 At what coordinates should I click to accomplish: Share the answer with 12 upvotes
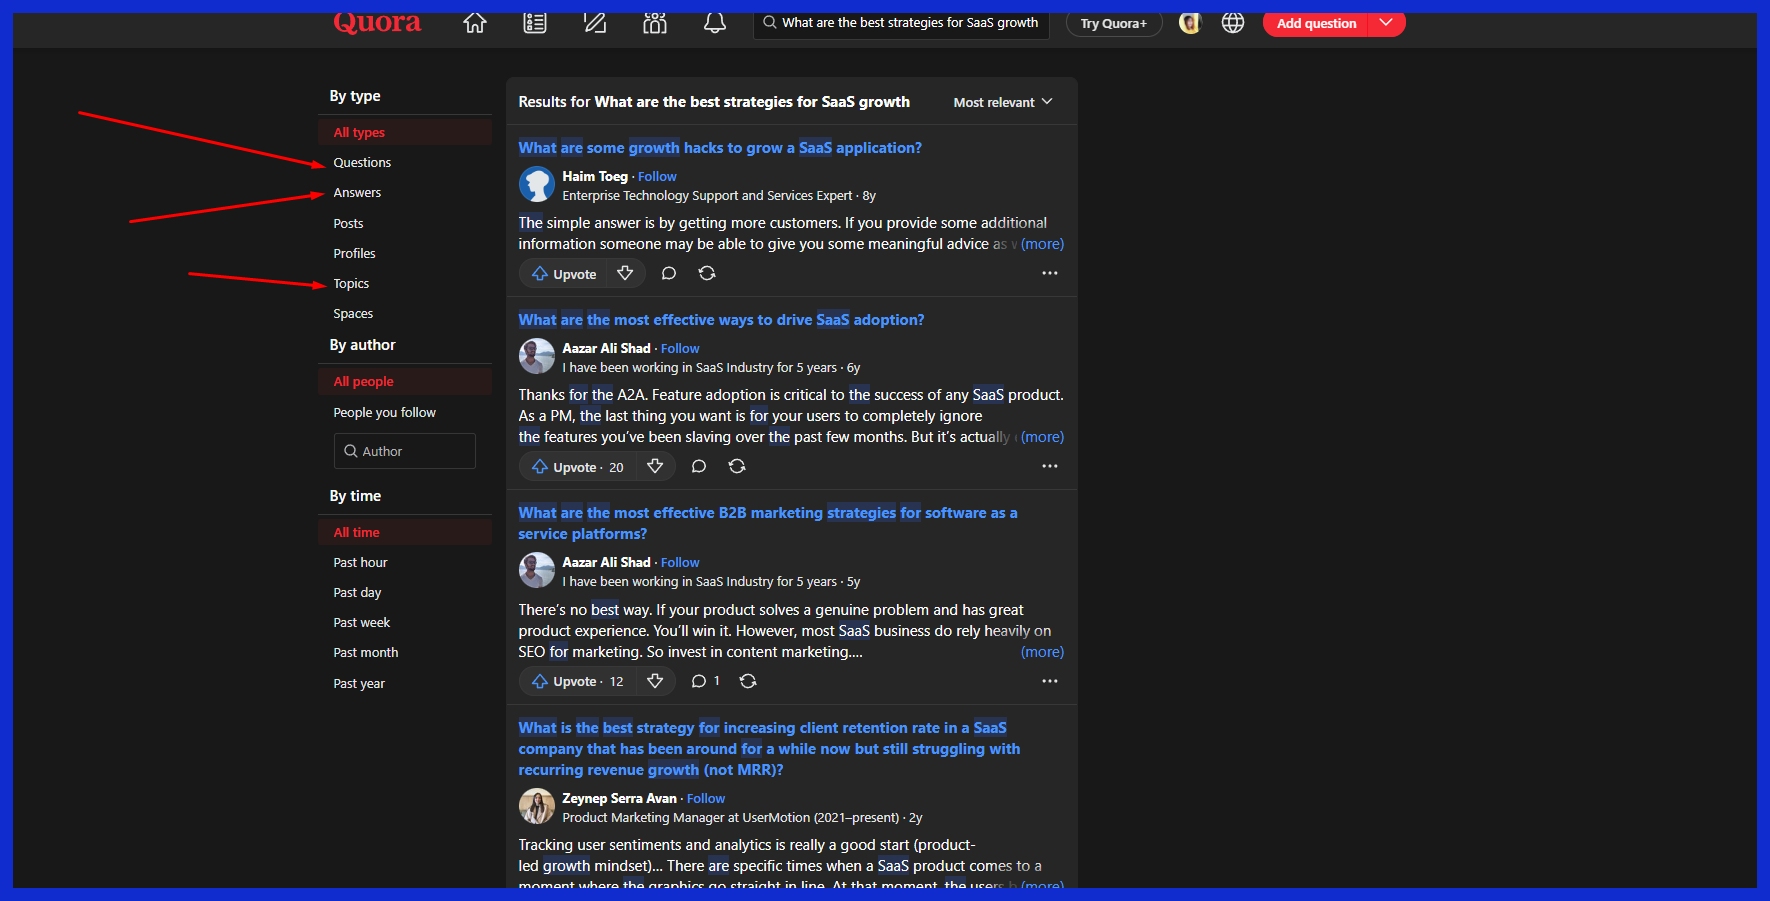point(748,681)
